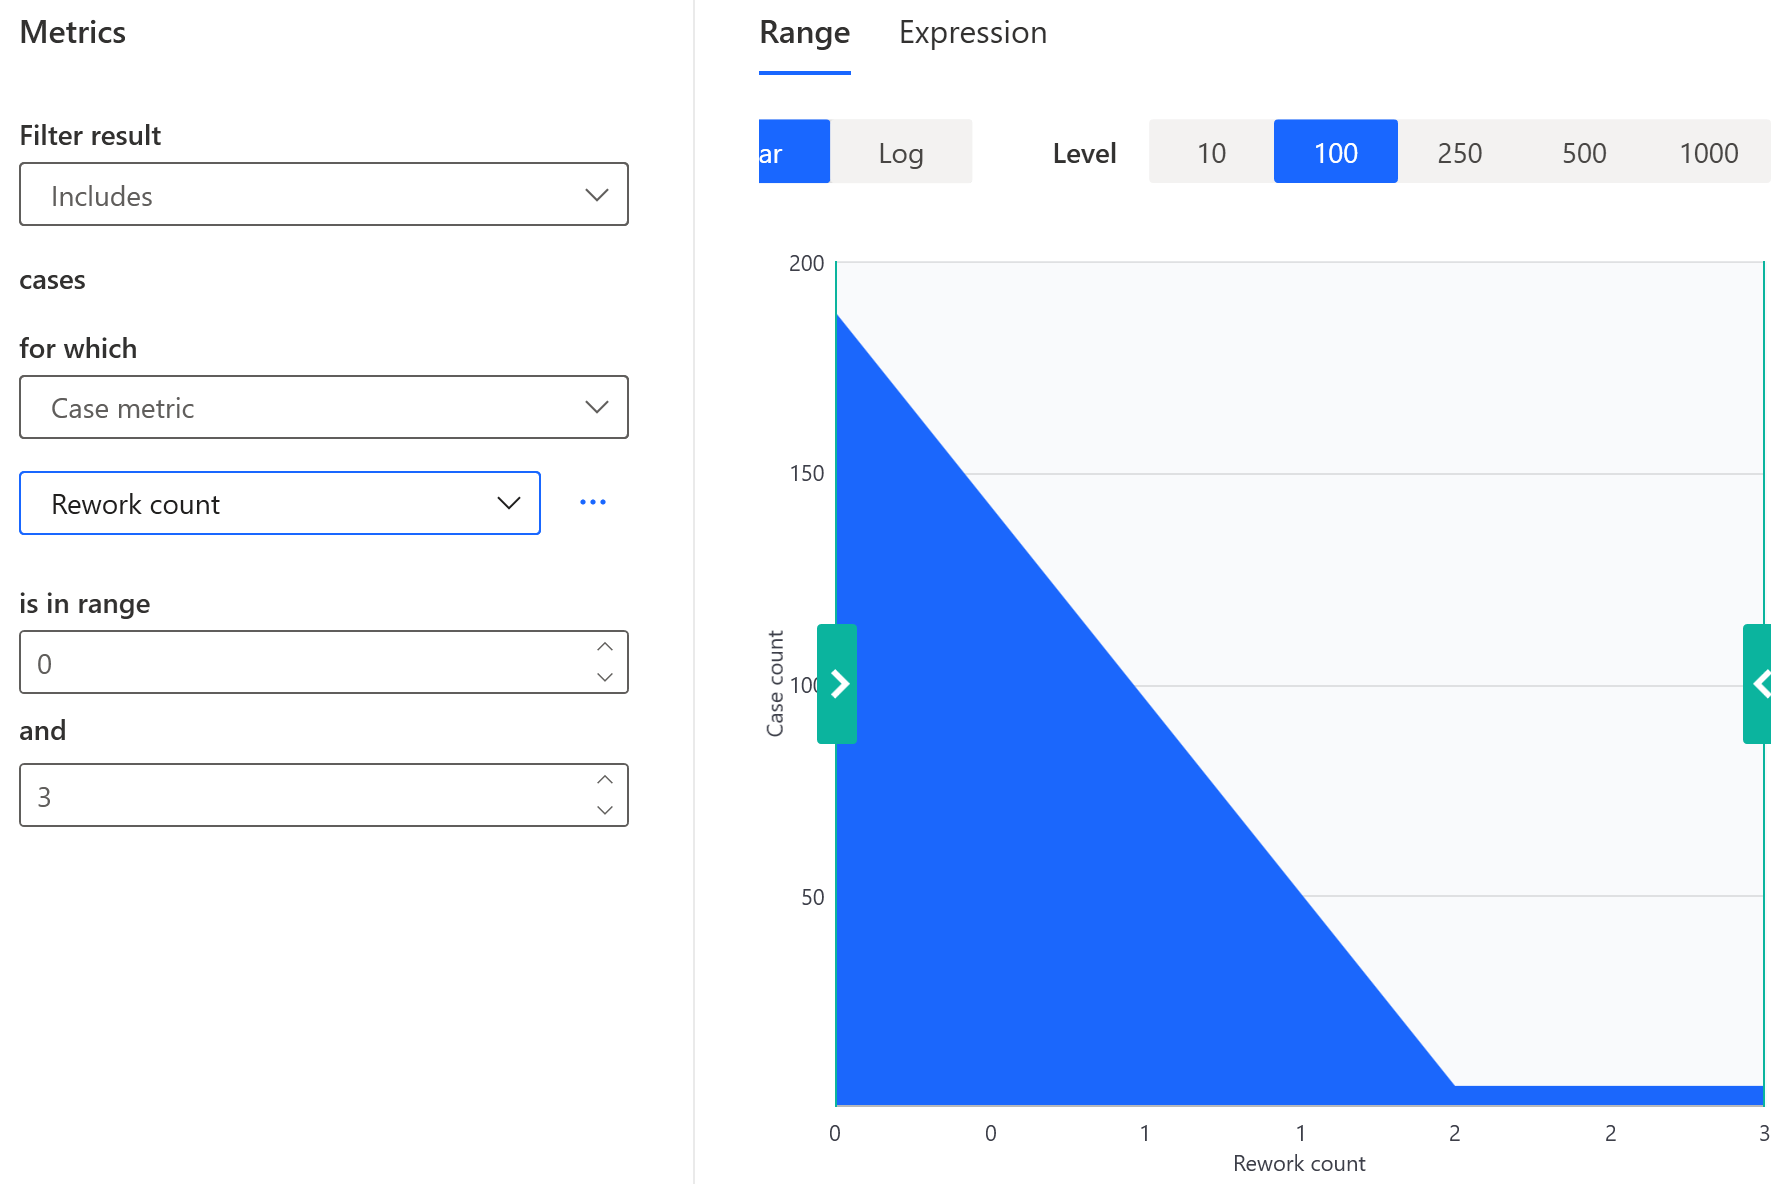This screenshot has height=1184, width=1790.
Task: Select Level 1000
Action: [1708, 152]
